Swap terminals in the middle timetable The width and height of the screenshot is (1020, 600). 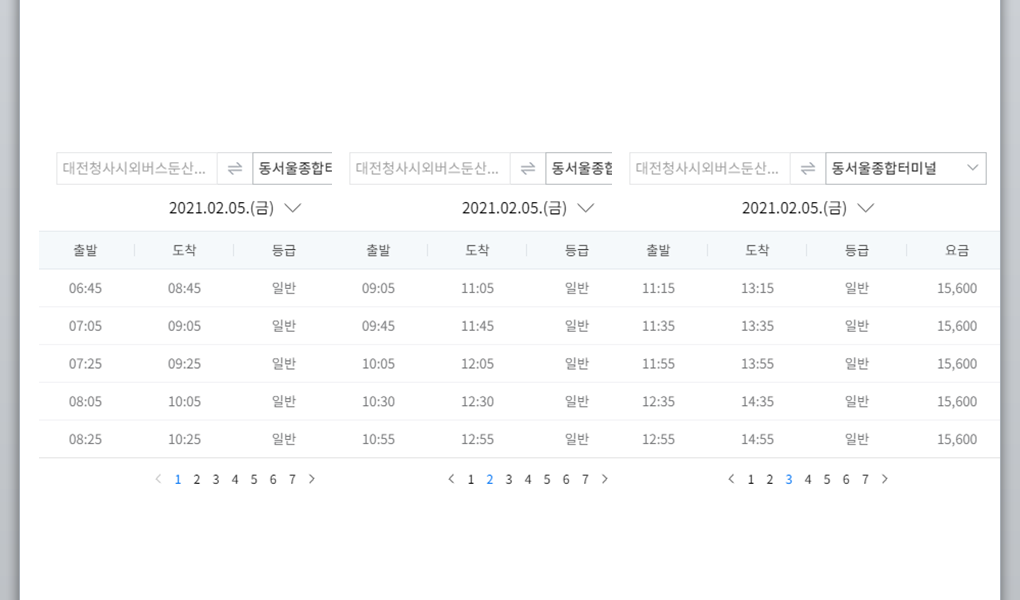click(x=528, y=169)
